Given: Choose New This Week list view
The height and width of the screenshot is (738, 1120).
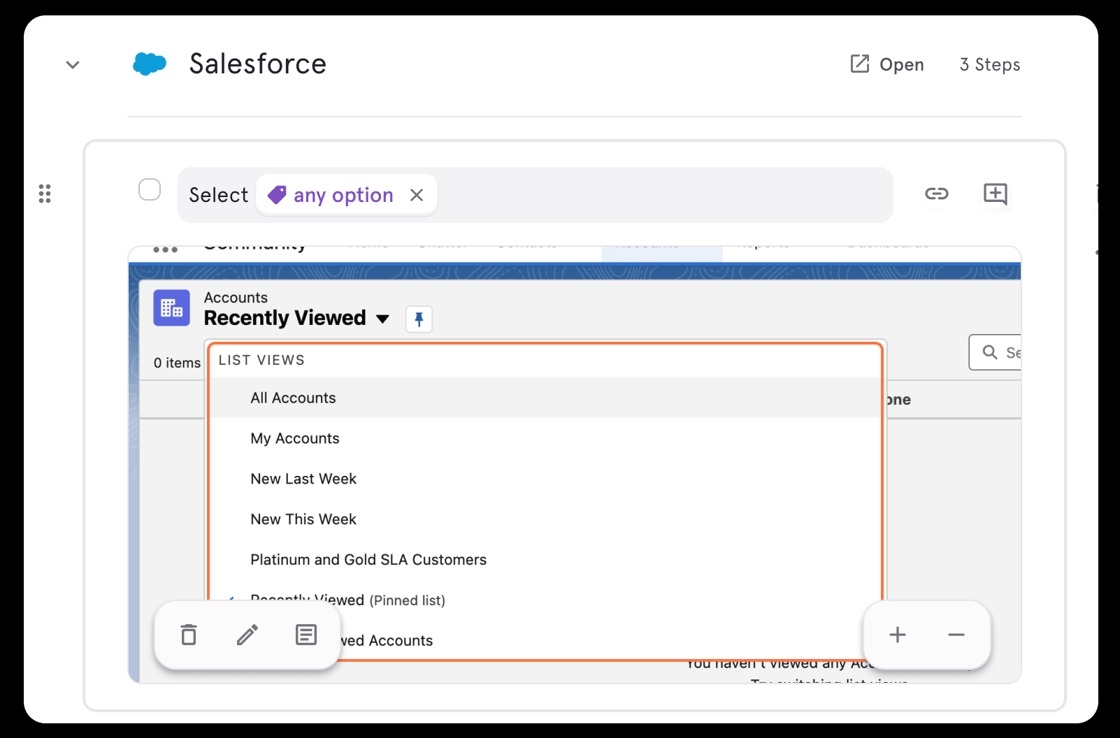Looking at the screenshot, I should [x=544, y=519].
